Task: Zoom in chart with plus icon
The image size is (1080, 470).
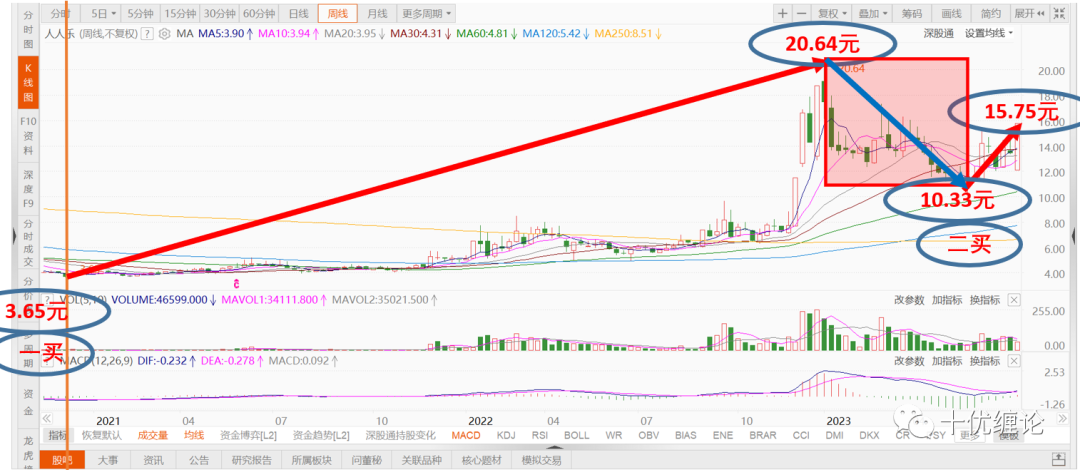Action: (x=782, y=13)
